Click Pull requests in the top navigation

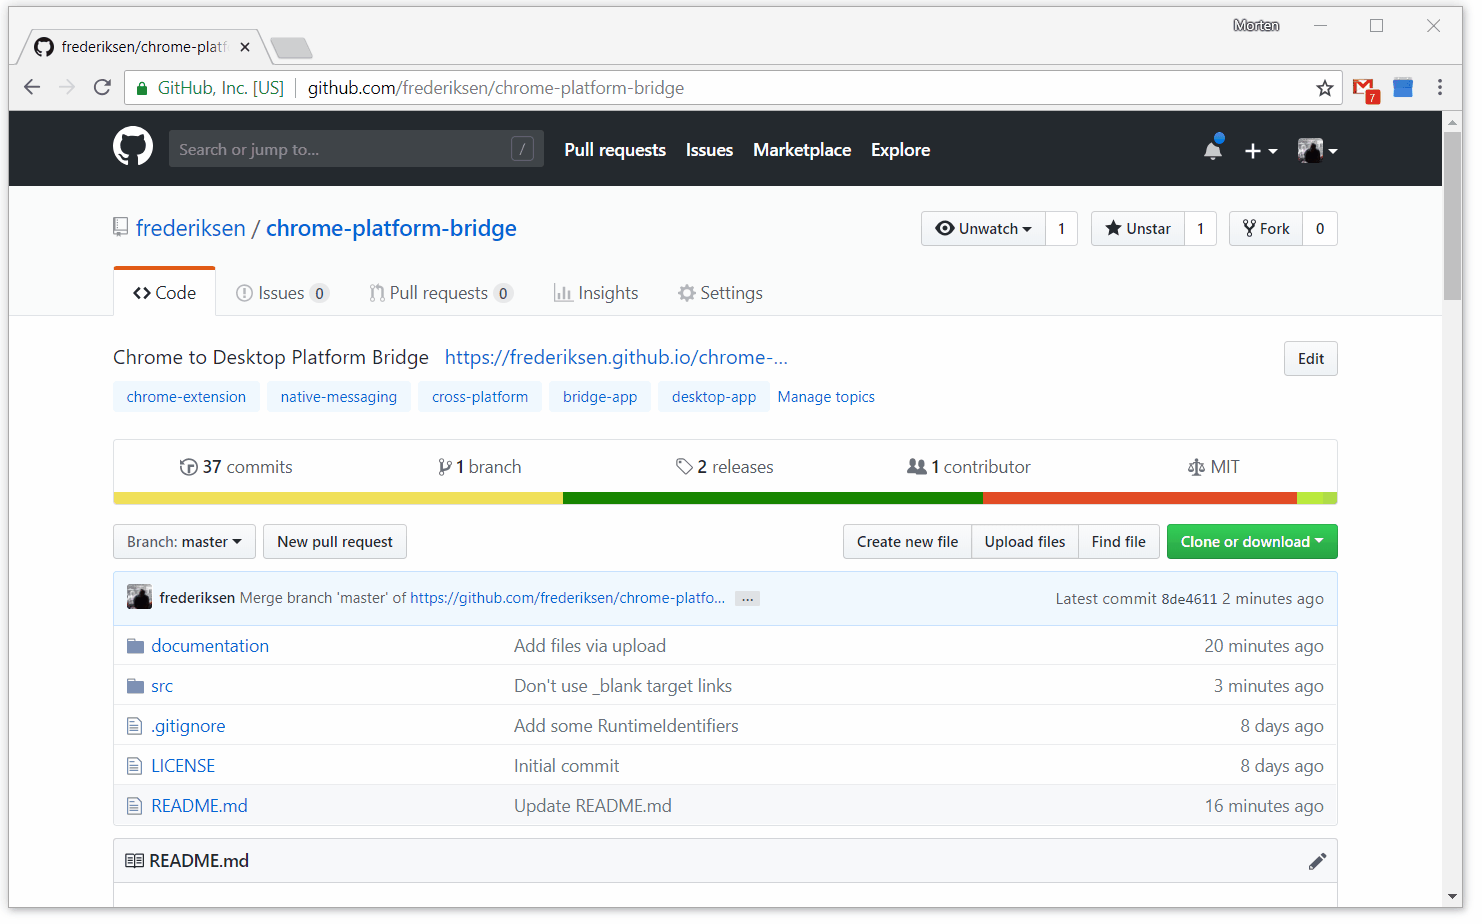(x=615, y=150)
